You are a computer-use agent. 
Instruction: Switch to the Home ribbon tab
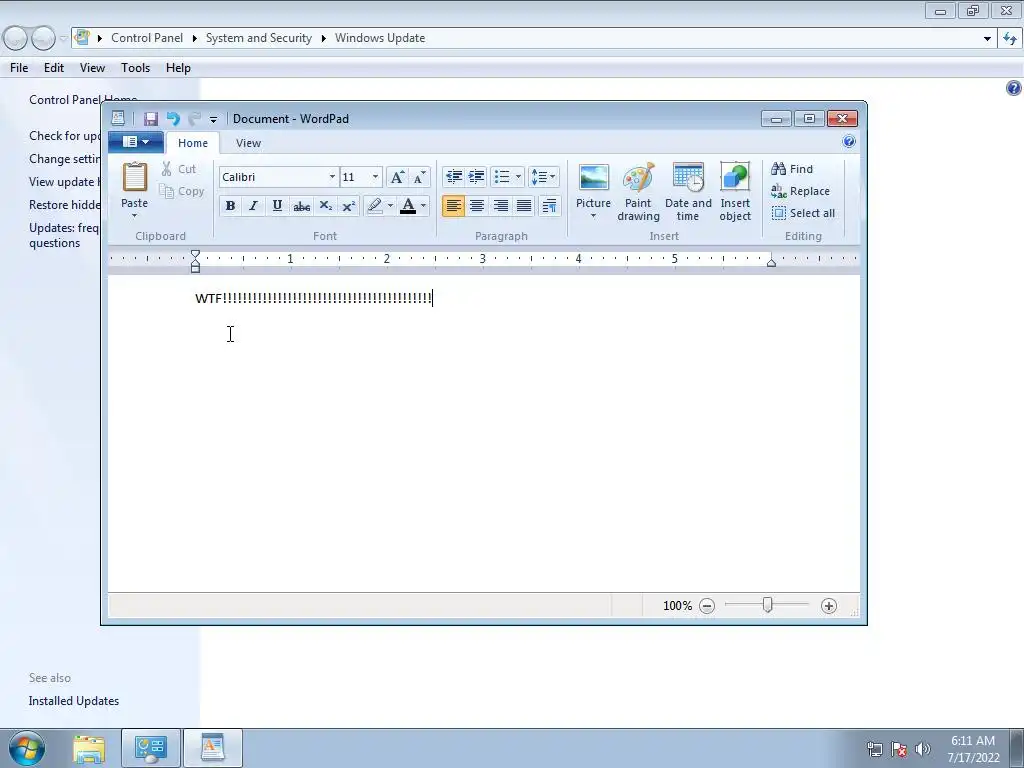click(193, 143)
